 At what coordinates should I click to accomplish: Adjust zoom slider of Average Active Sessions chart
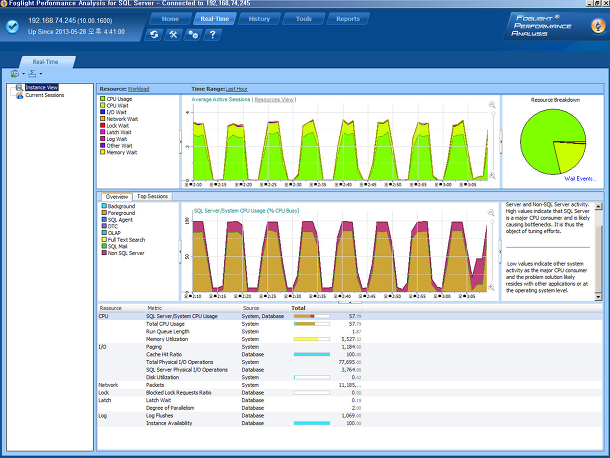[493, 114]
